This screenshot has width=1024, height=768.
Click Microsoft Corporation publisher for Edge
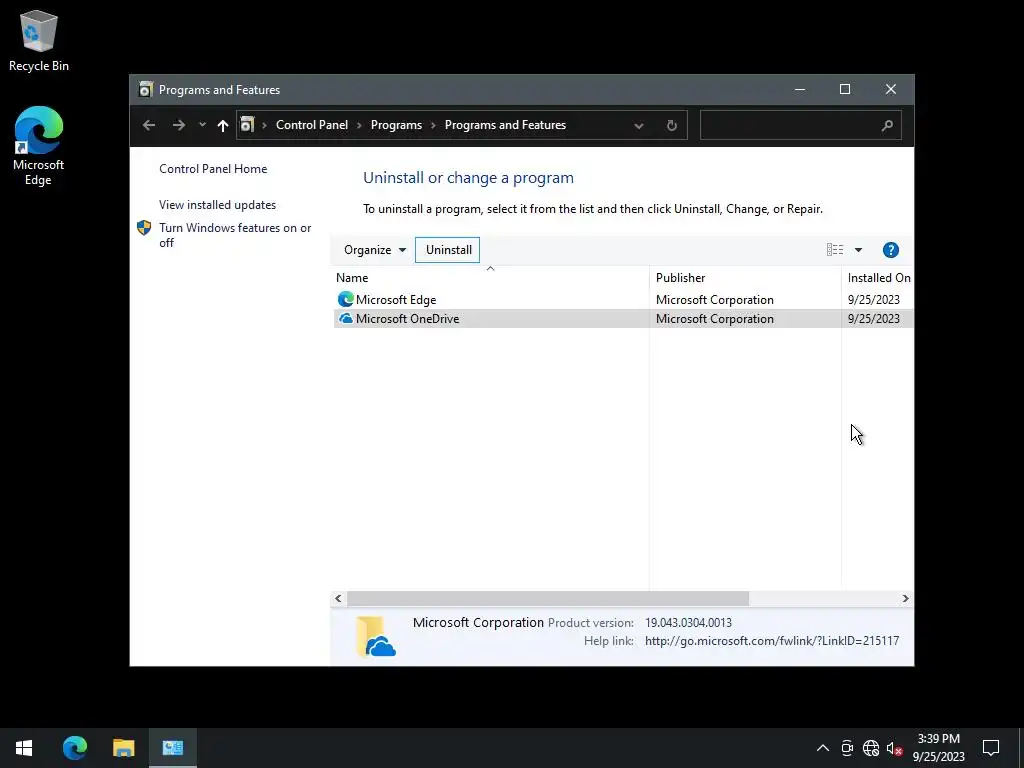coord(714,300)
